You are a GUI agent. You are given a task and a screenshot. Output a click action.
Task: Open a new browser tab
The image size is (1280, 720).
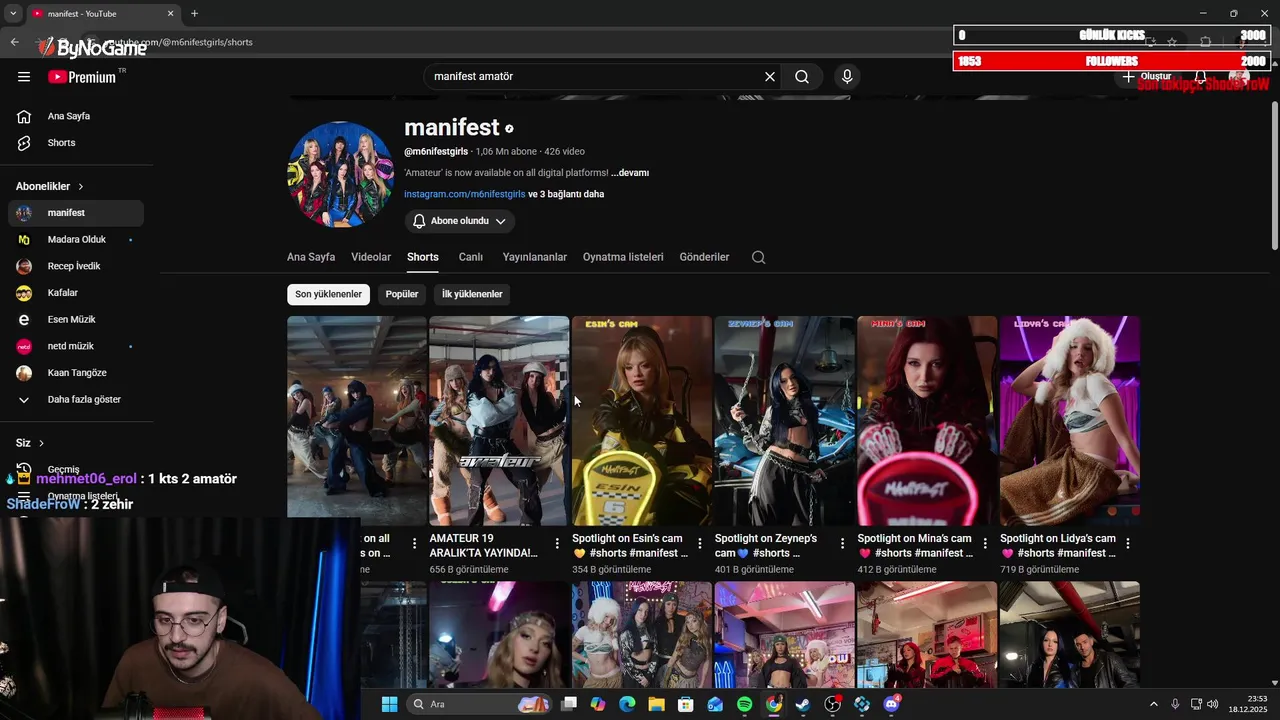point(194,14)
